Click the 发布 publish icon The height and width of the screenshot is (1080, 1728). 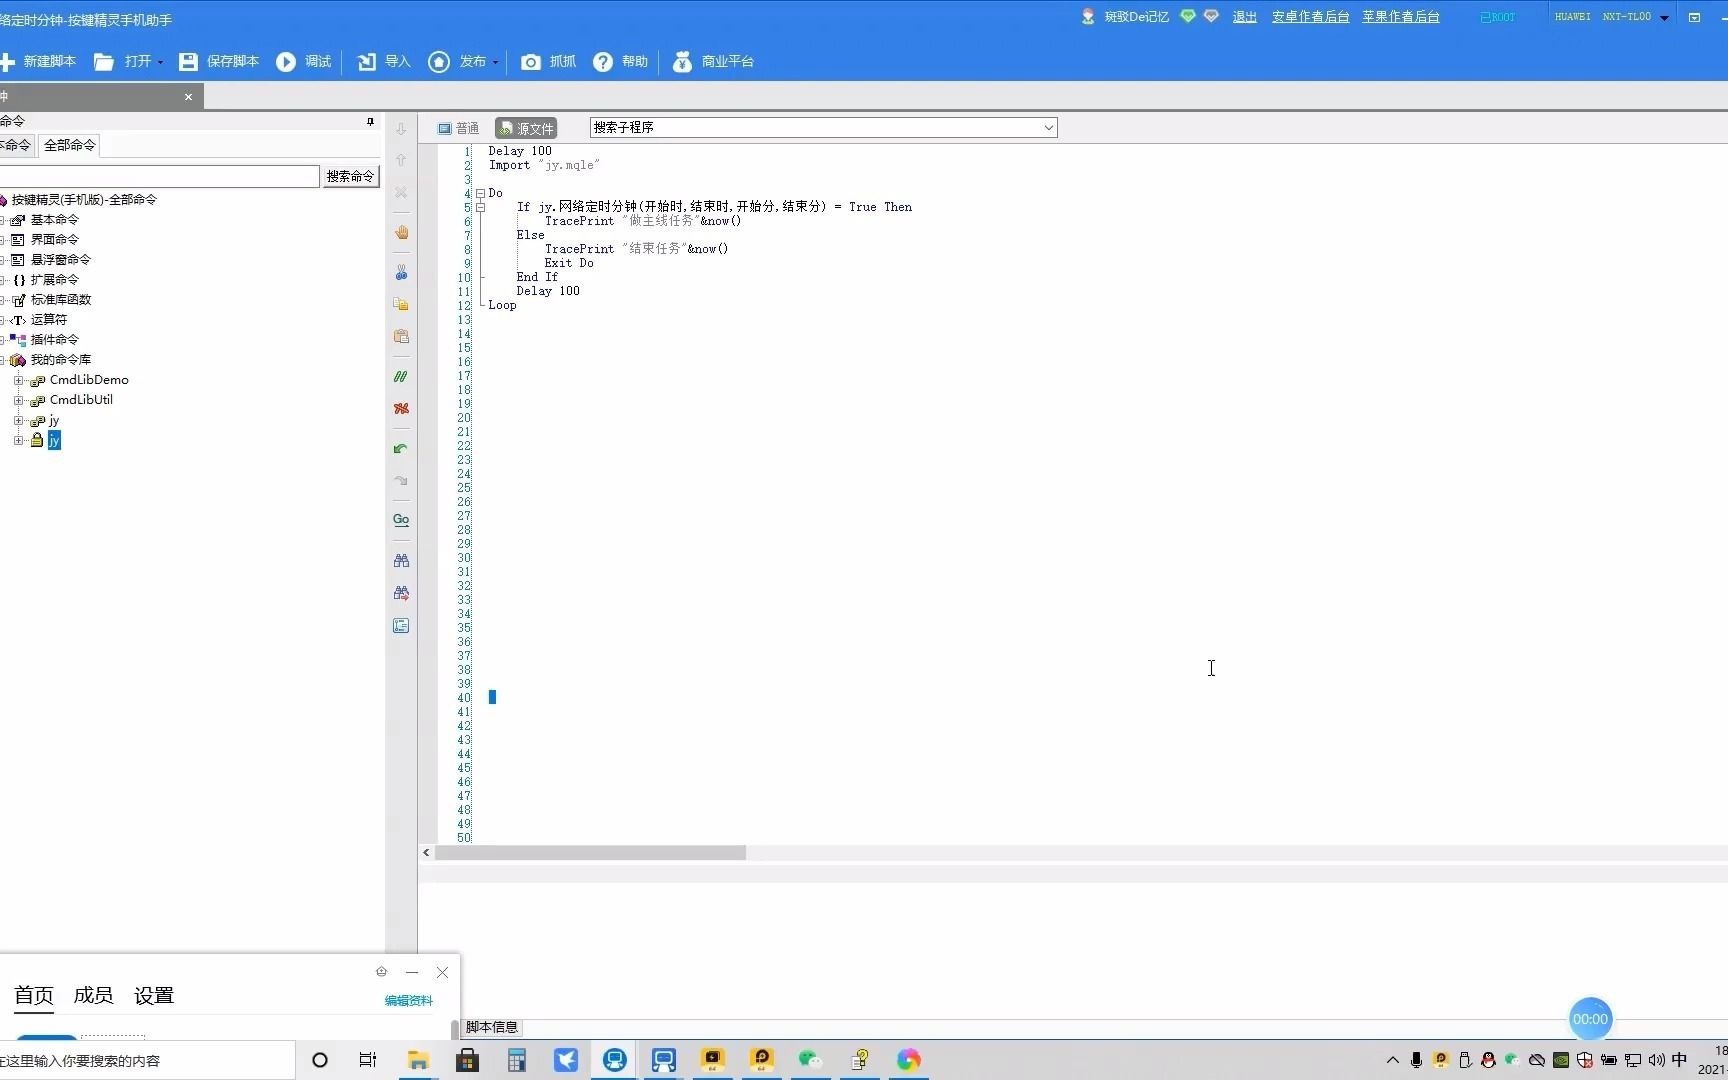click(x=439, y=62)
